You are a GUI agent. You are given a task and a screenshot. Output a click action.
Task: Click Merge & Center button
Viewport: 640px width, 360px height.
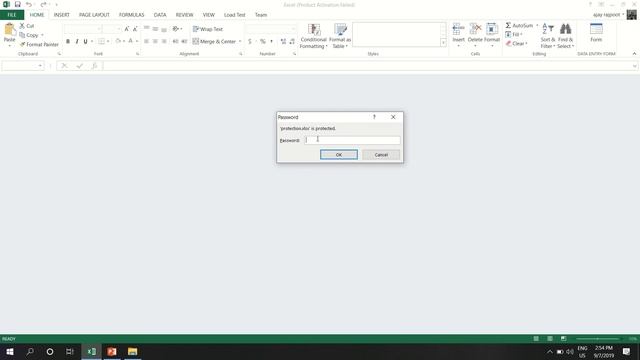[x=214, y=41]
